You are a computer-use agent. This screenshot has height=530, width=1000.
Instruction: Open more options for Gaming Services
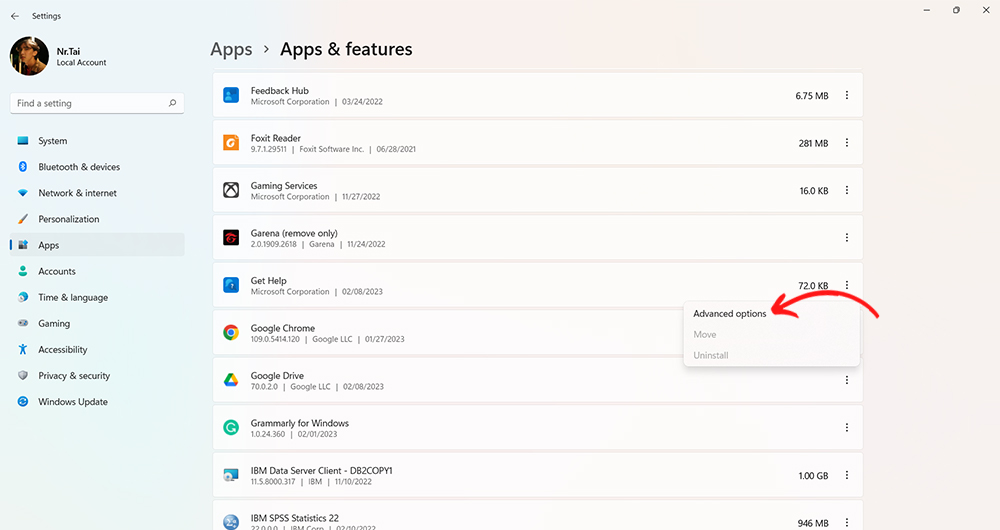(847, 190)
